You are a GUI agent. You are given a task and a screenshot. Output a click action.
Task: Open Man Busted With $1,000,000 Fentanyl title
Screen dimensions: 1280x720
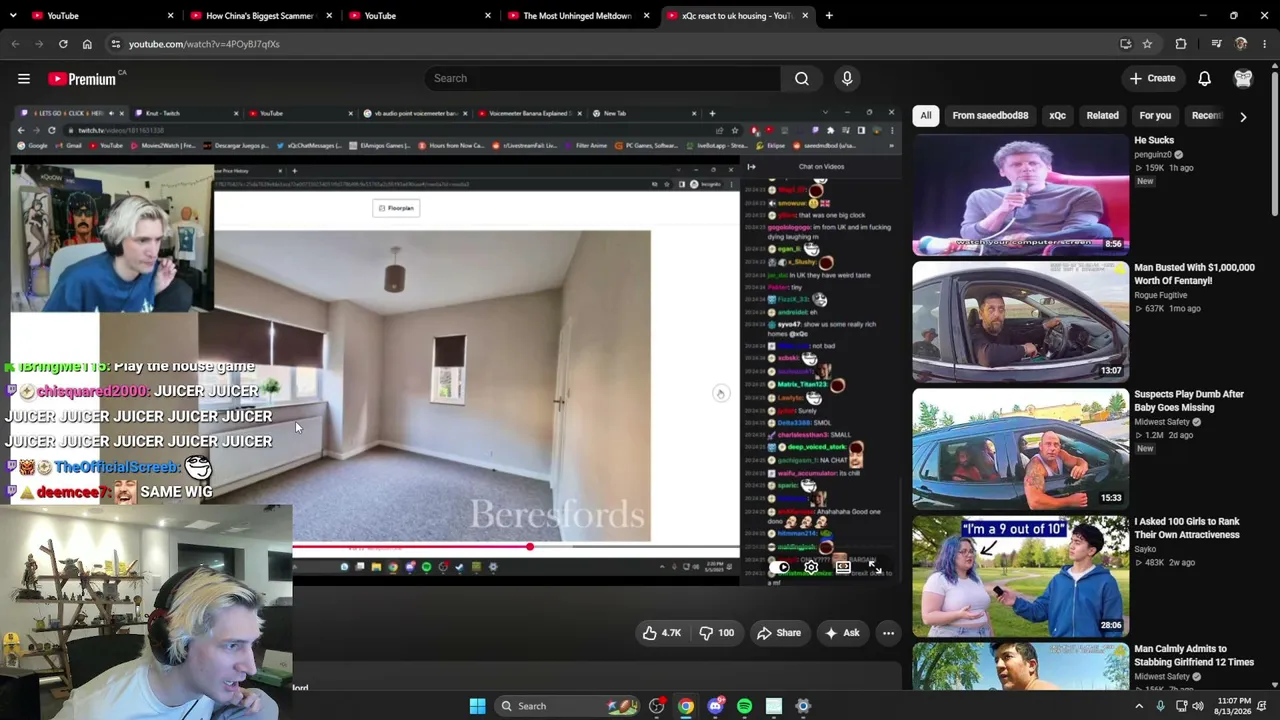pyautogui.click(x=1194, y=274)
